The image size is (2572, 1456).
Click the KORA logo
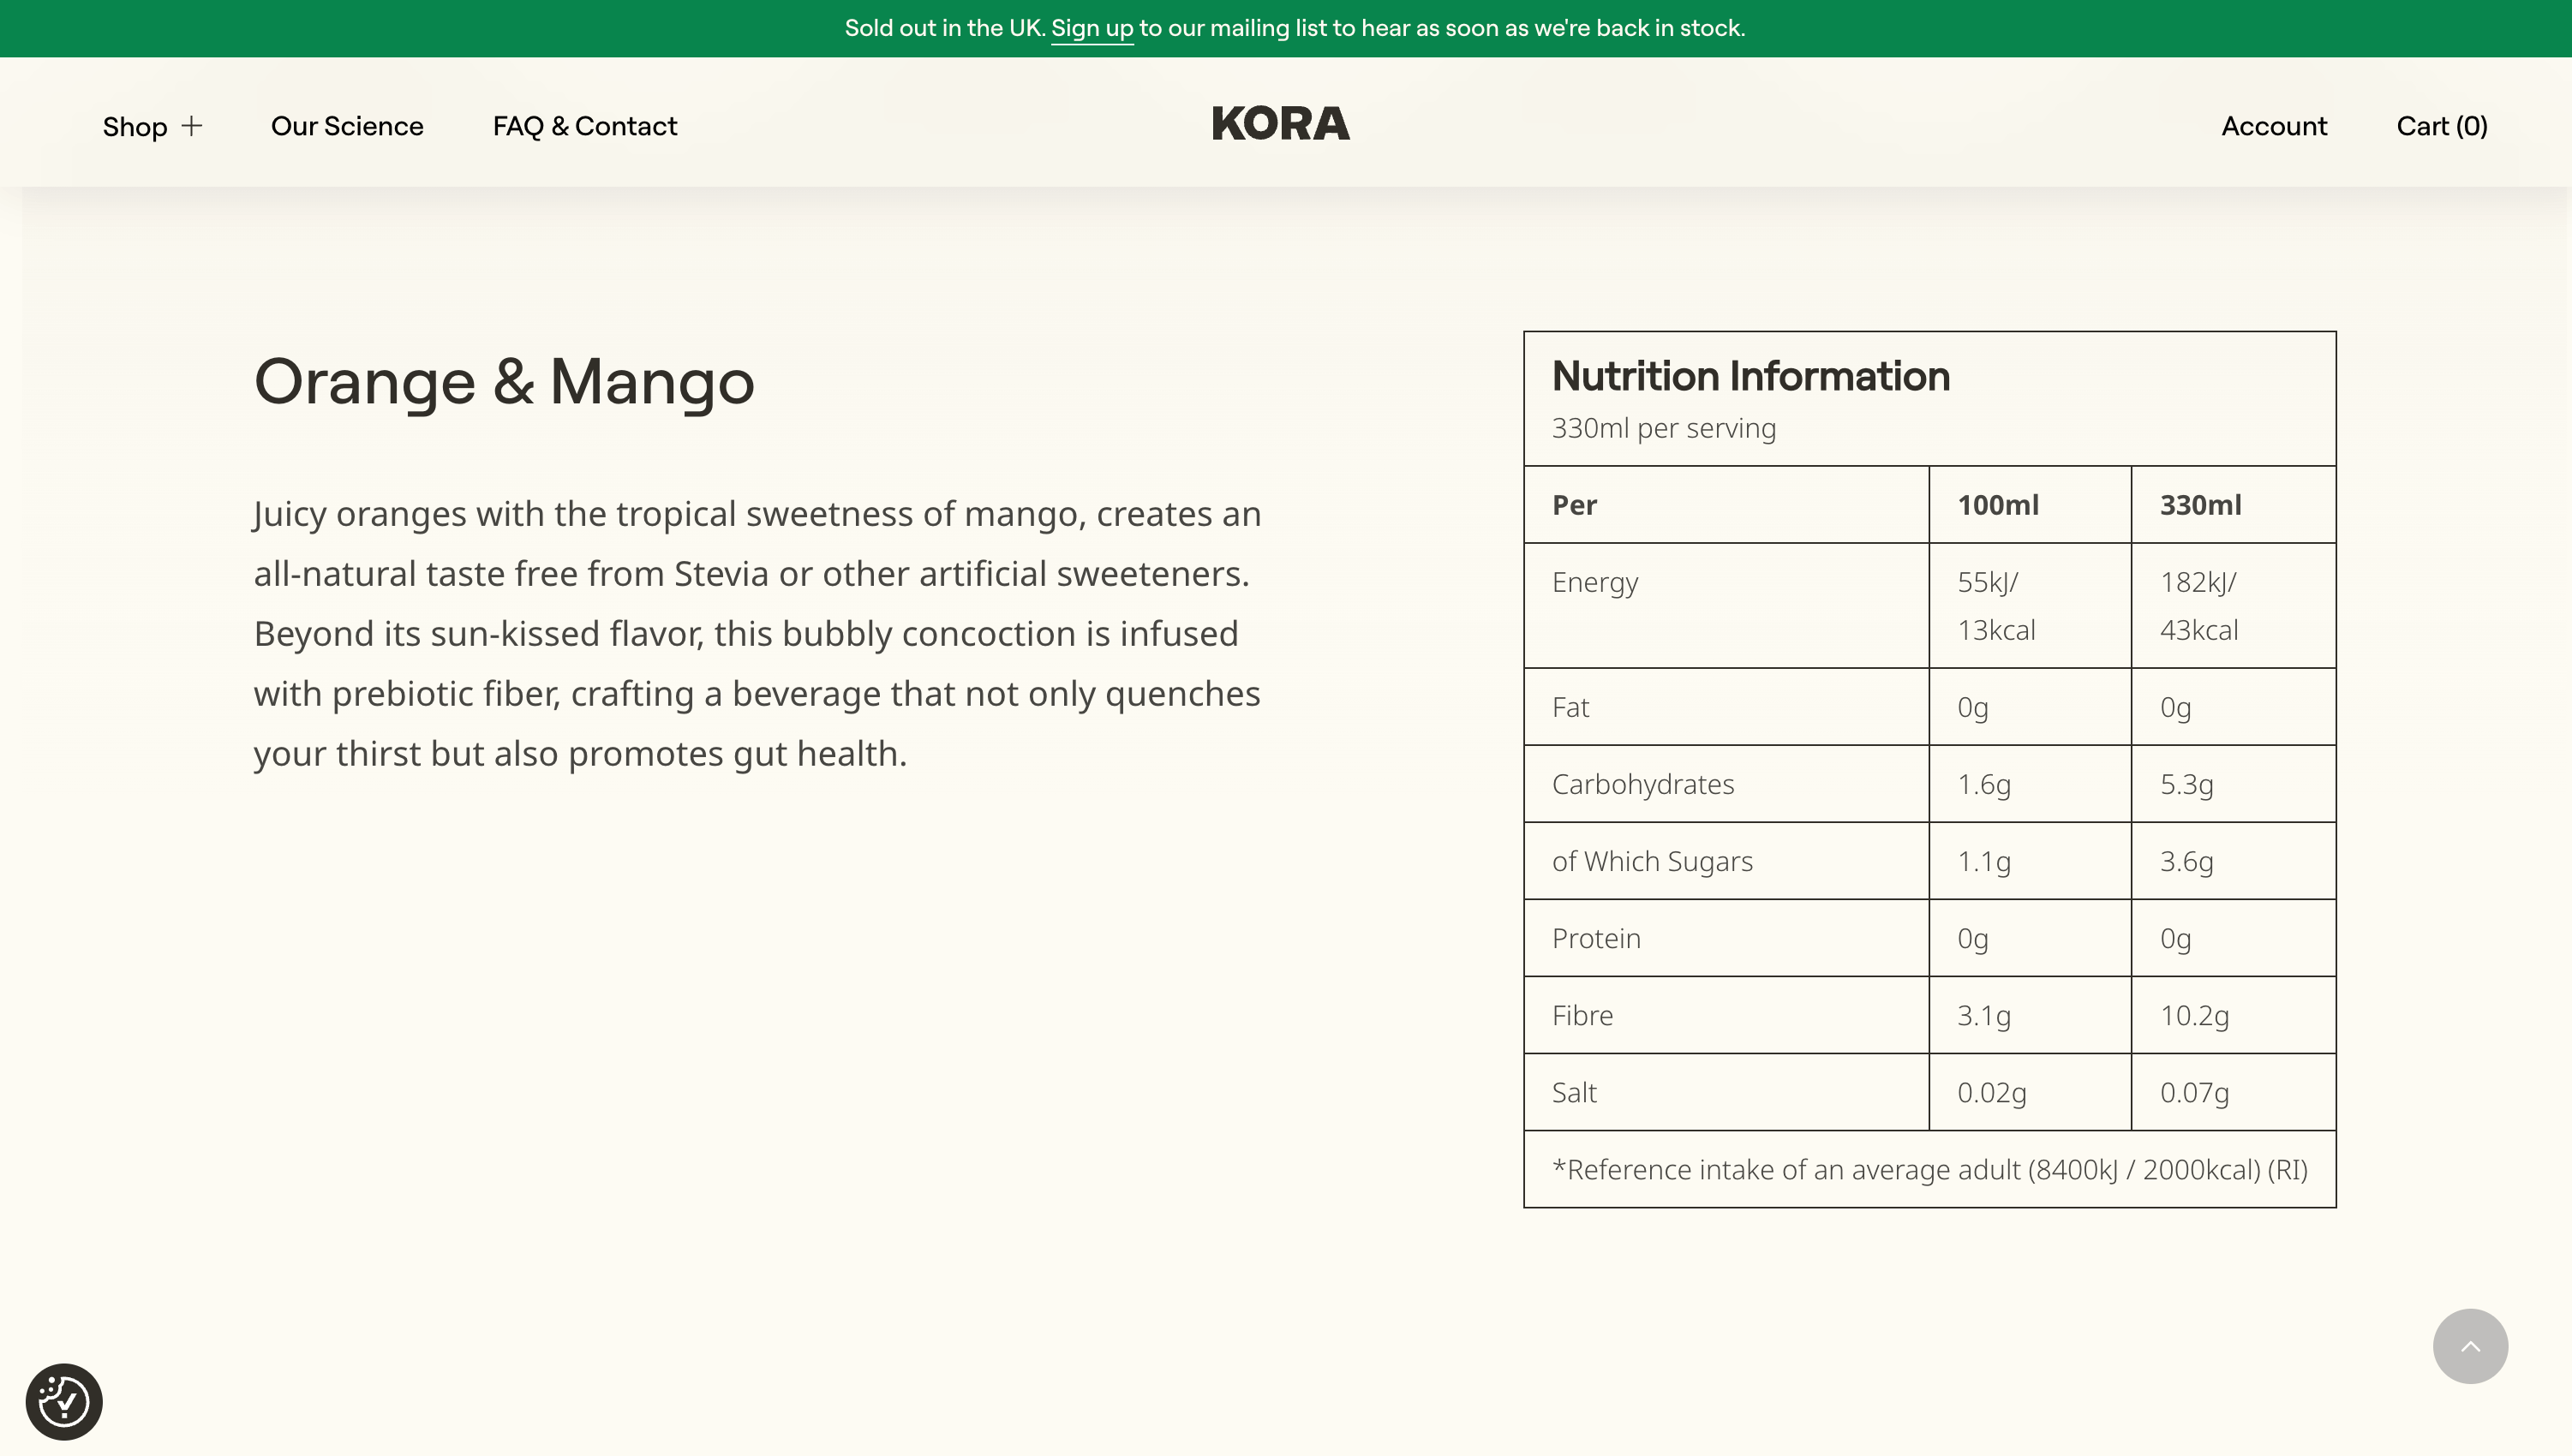1281,124
